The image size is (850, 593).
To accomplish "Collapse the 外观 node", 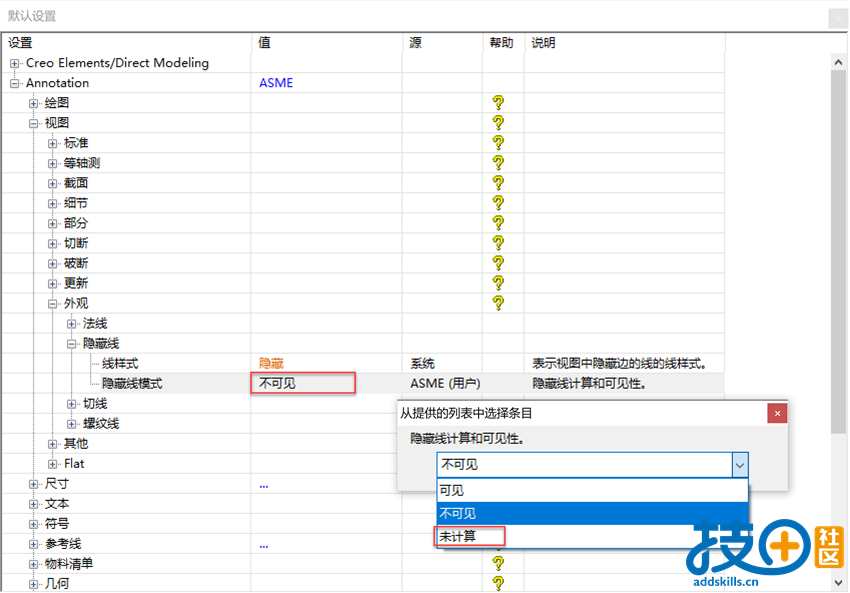I will (53, 304).
